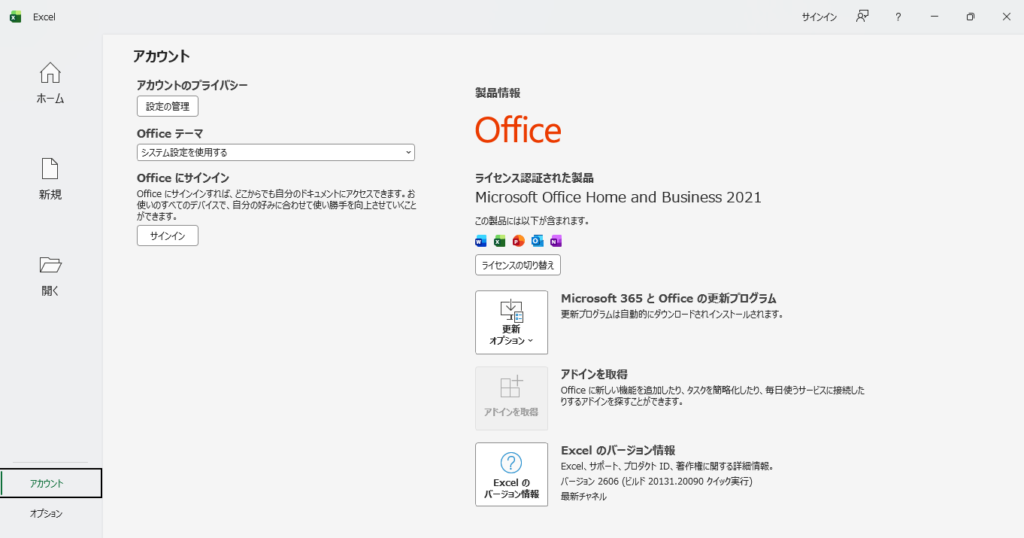1024x538 pixels.
Task: Click the ライセンスの切り替え button
Action: [518, 265]
